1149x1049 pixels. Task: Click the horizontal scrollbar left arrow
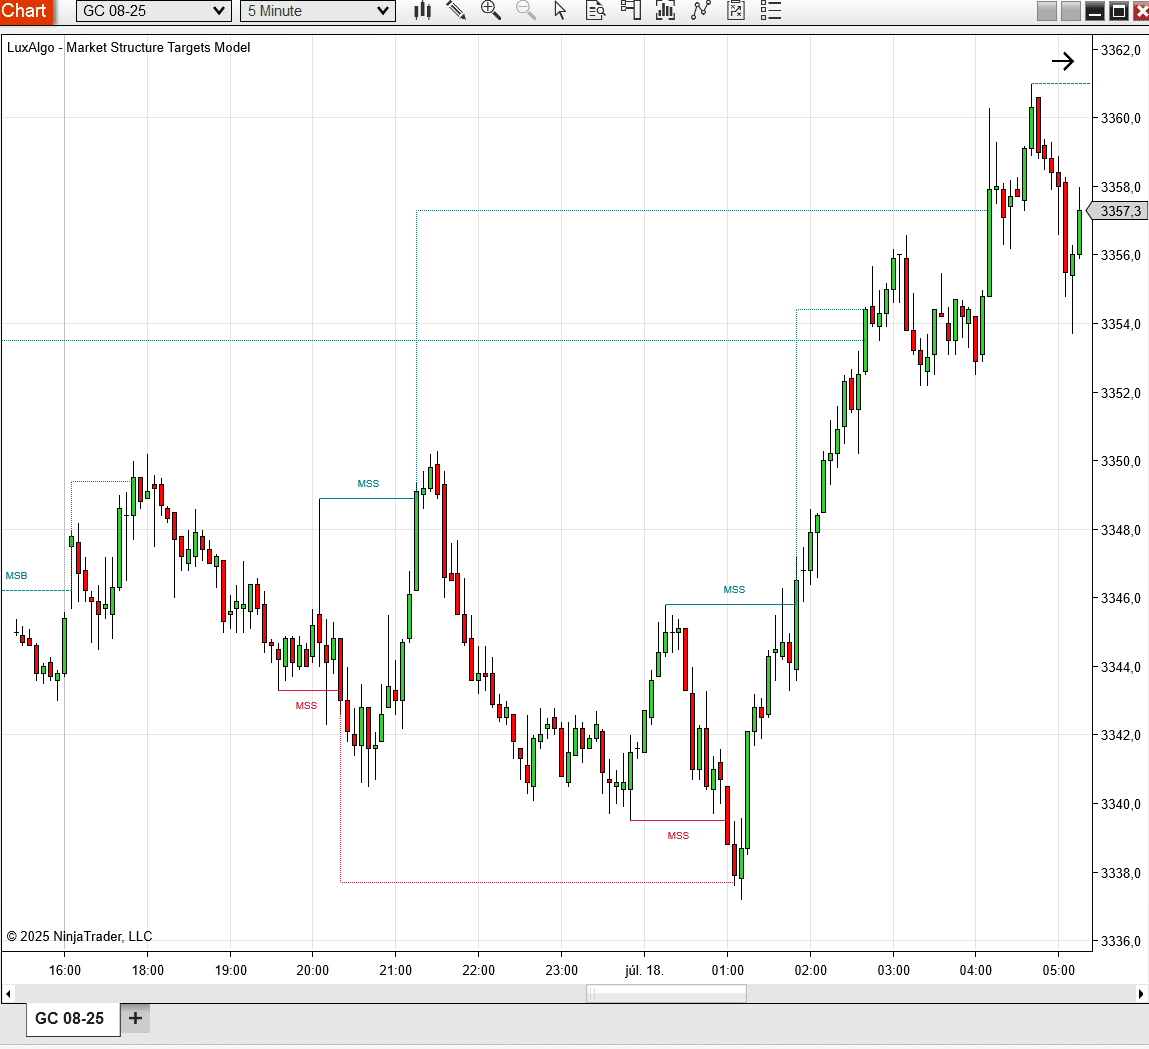tap(9, 994)
